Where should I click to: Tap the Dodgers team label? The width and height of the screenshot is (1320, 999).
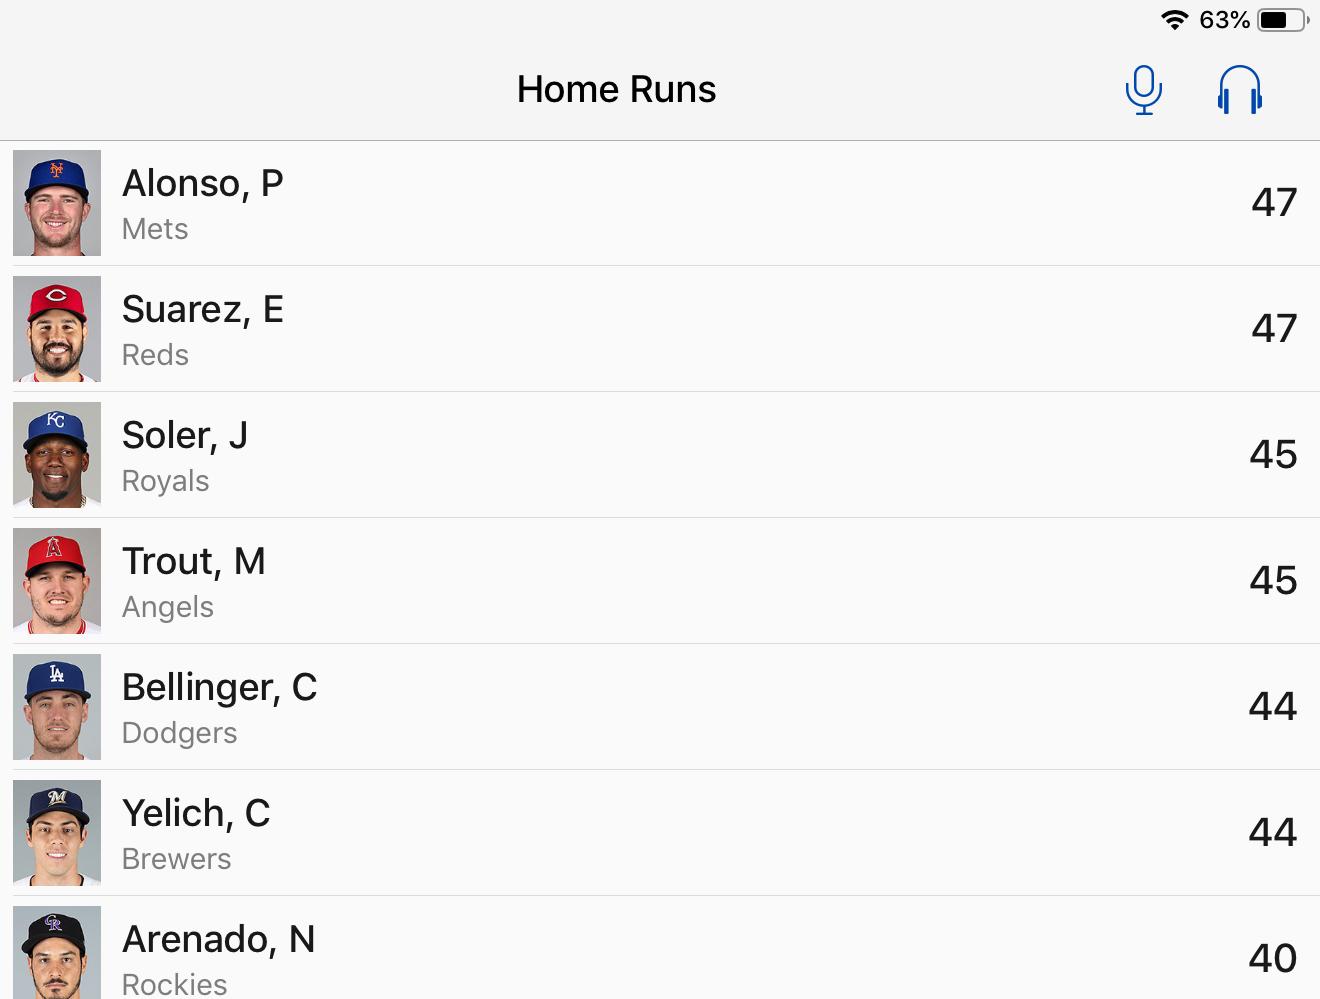(180, 733)
